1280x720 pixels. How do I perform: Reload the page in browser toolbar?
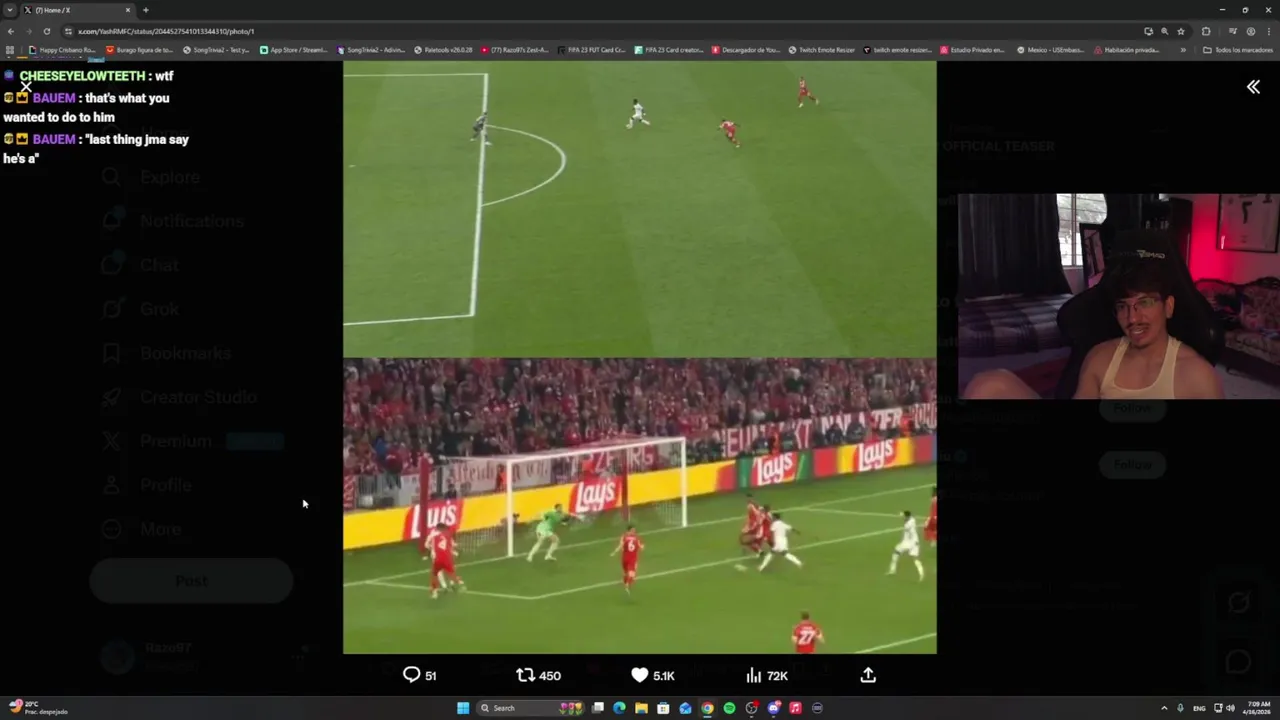pyautogui.click(x=46, y=31)
